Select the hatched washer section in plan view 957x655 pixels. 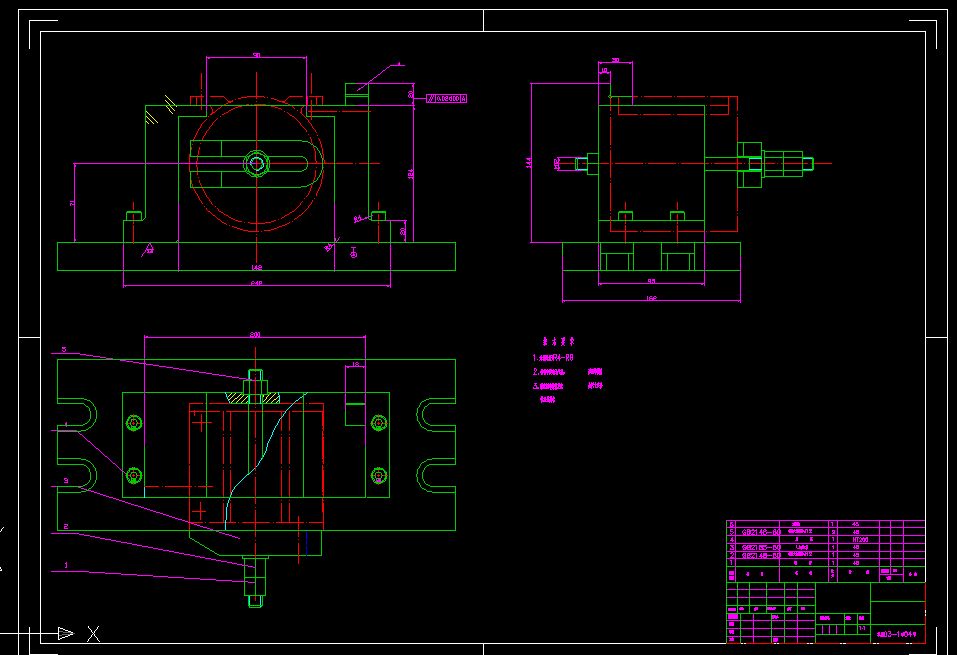pyautogui.click(x=253, y=398)
